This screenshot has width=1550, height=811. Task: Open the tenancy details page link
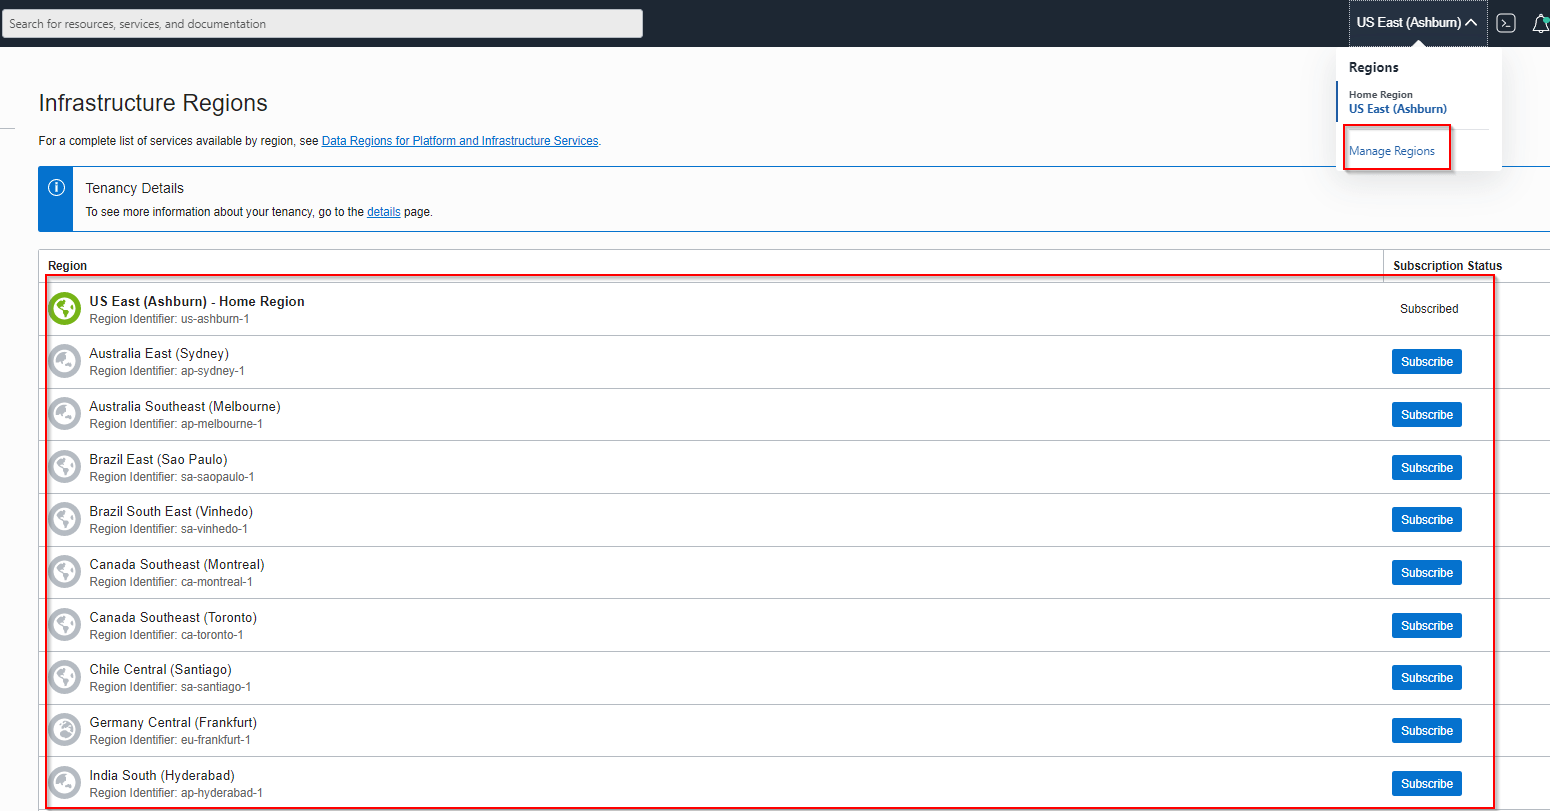tap(383, 212)
